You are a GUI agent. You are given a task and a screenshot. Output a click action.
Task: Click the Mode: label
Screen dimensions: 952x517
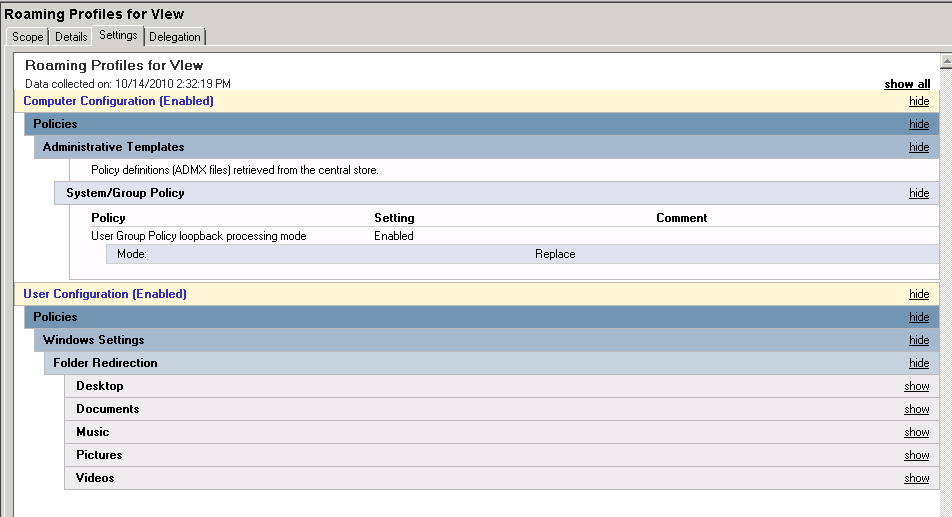(132, 254)
